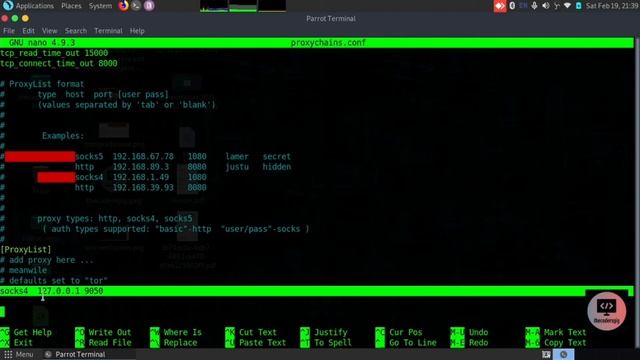Click the Replace shortcut label
This screenshot has height=360, width=640.
(180, 342)
